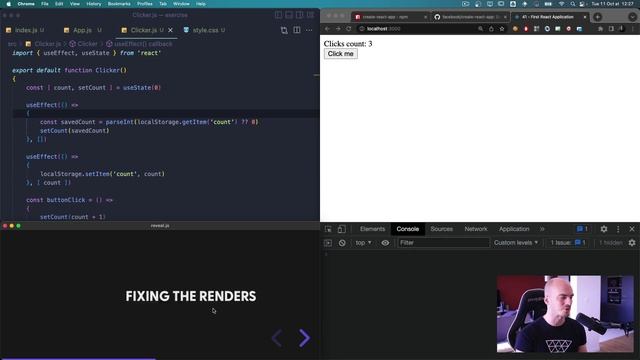This screenshot has width=640, height=360.
Task: Open the index.js editor tab
Action: coord(25,30)
